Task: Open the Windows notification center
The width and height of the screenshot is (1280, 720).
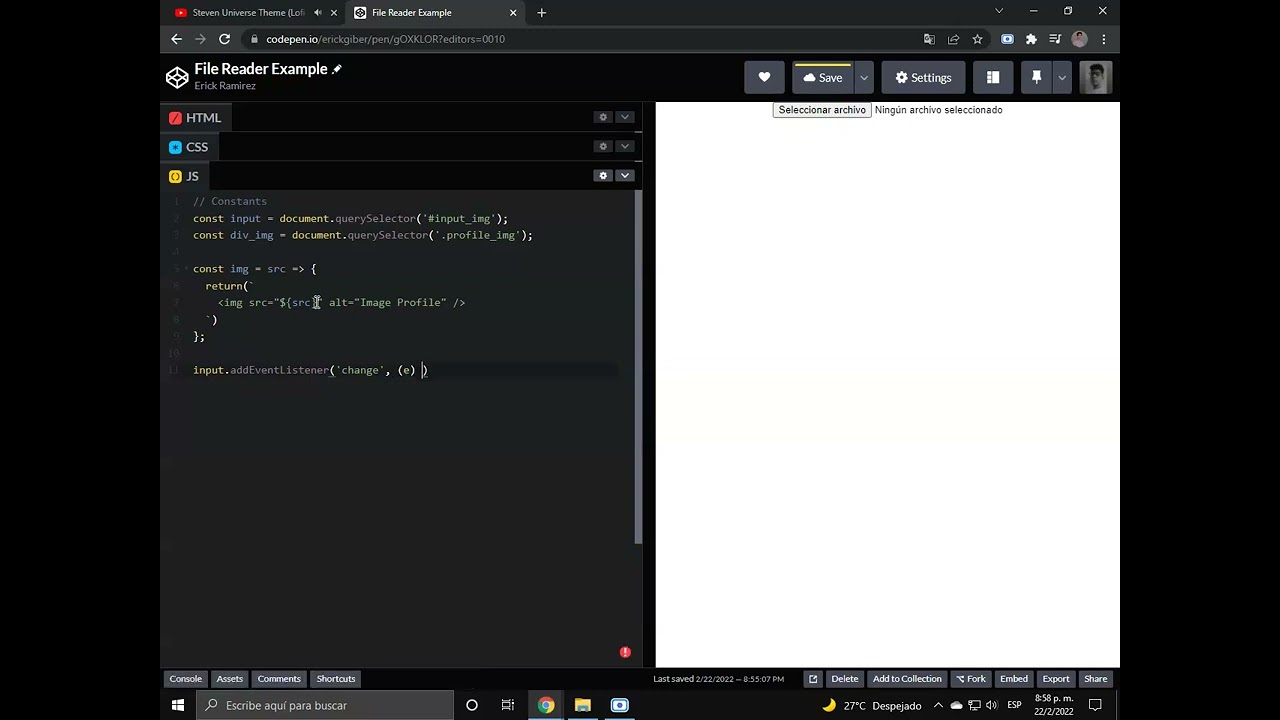Action: pos(1095,705)
